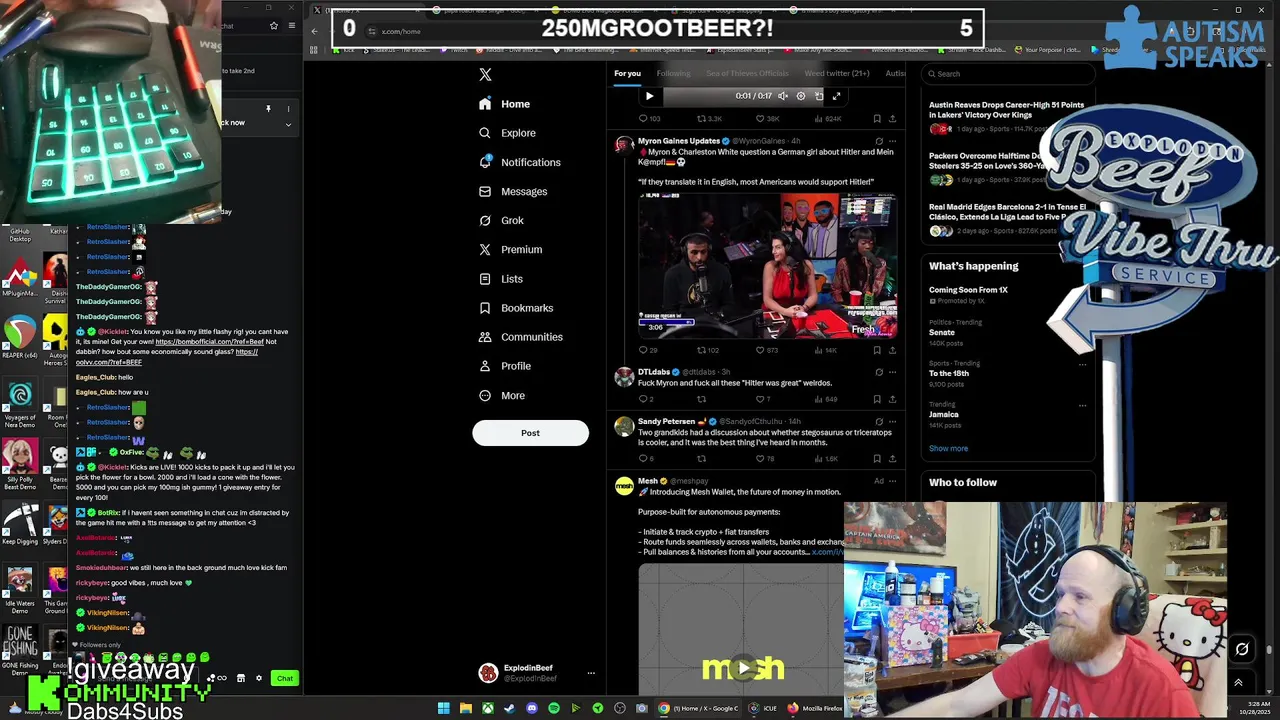Viewport: 1280px width, 720px height.
Task: Share the Sandy Petersen post
Action: 892,458
